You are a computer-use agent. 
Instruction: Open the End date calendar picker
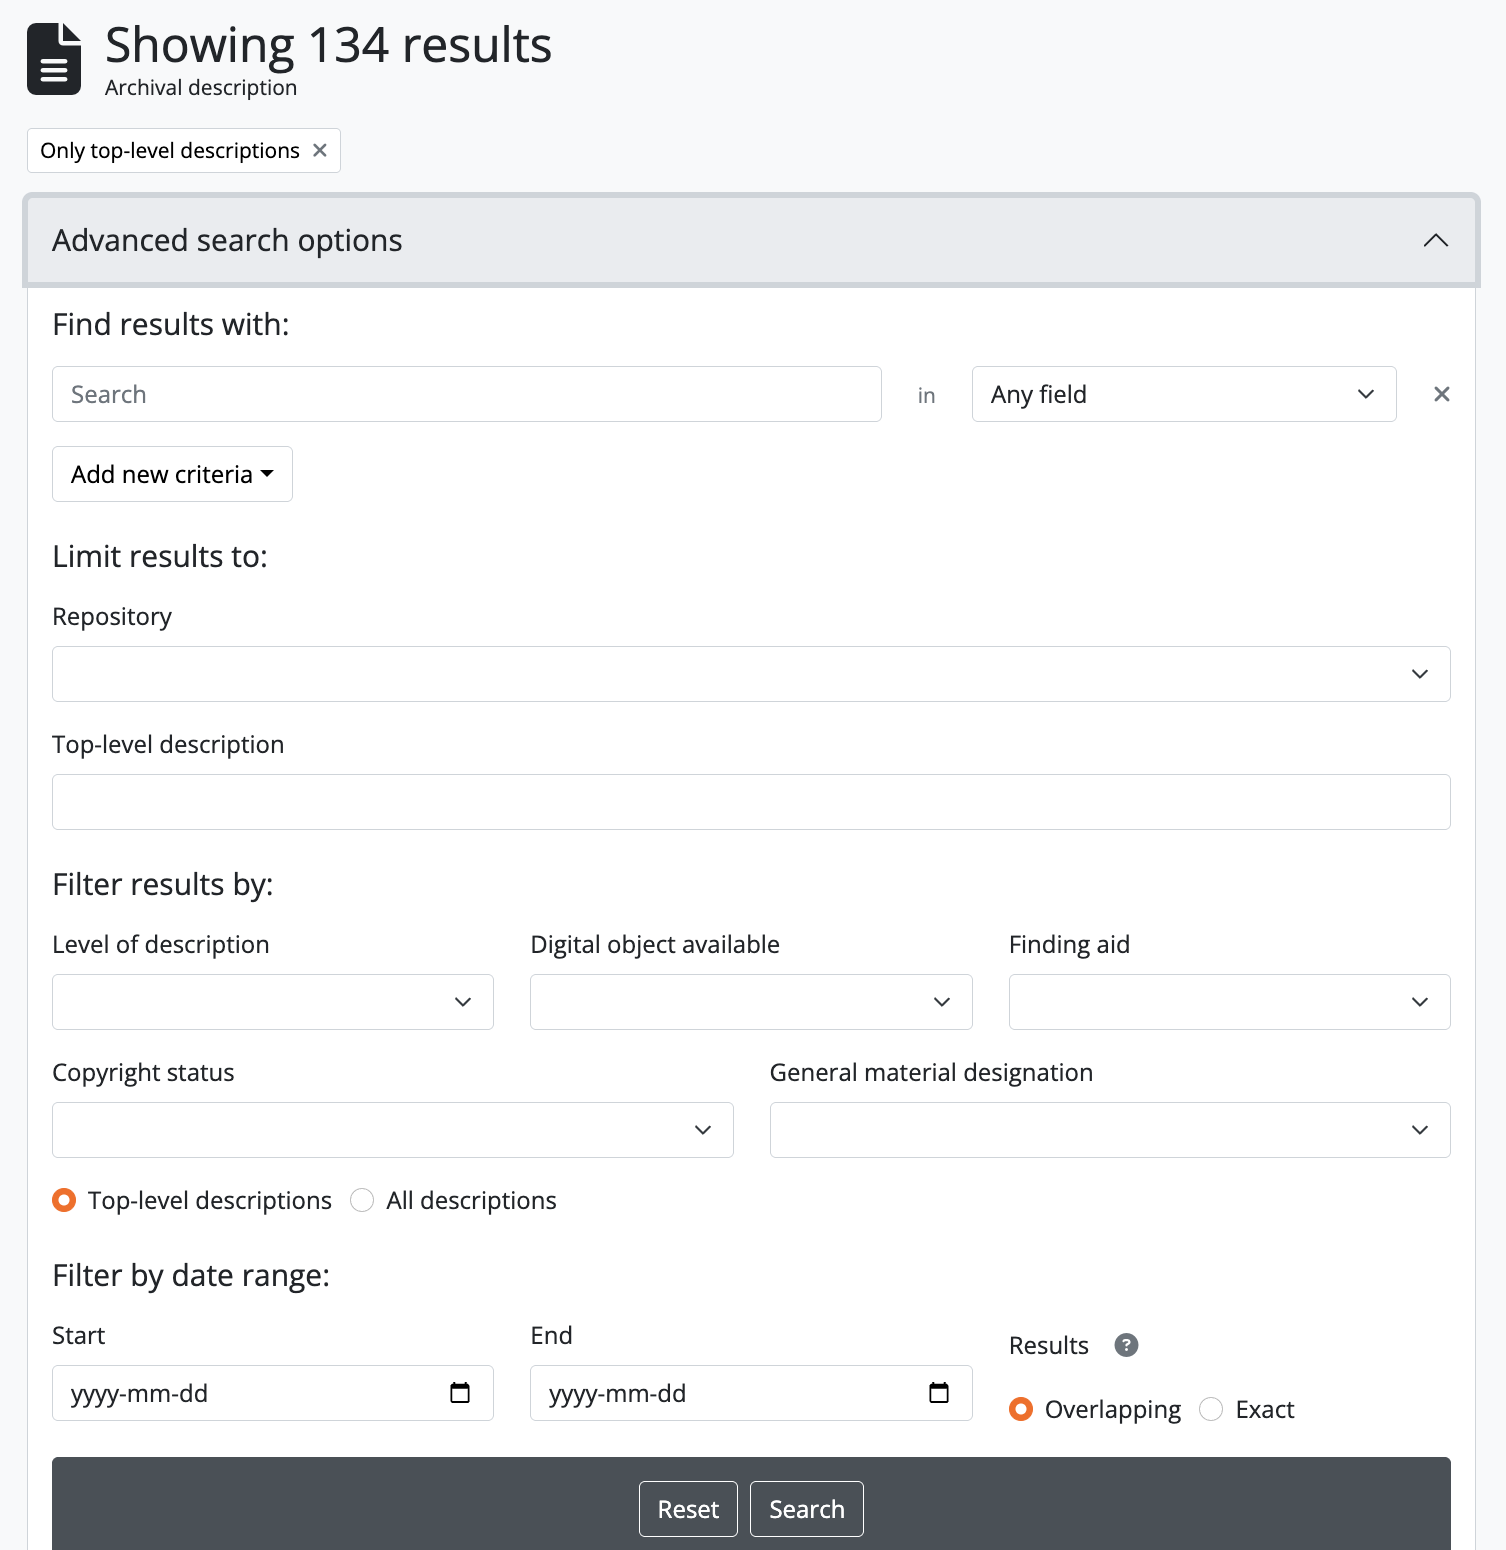pyautogui.click(x=938, y=1393)
